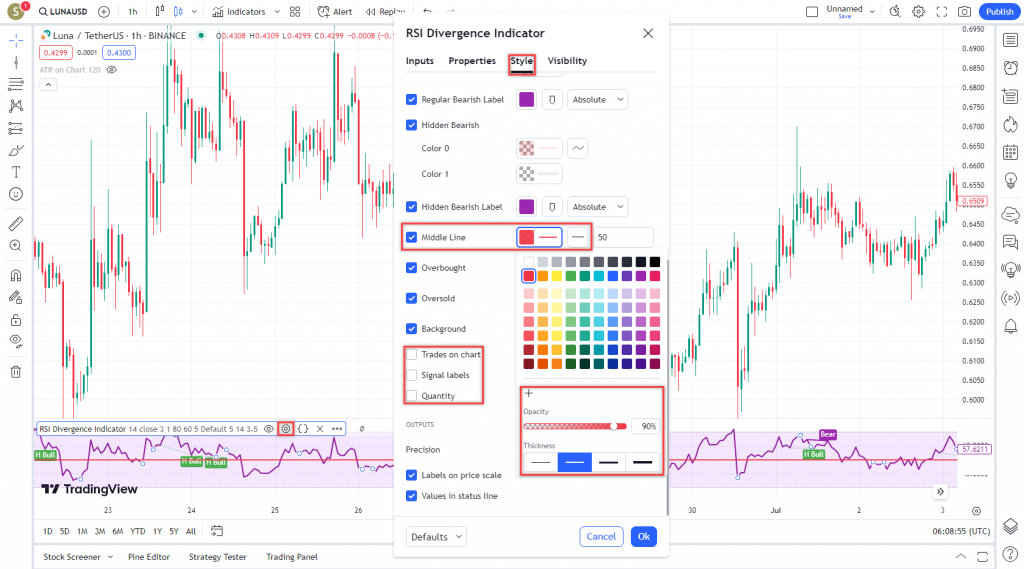Viewport: 1024px width, 569px height.
Task: Lock all drawing tools
Action: point(16,319)
